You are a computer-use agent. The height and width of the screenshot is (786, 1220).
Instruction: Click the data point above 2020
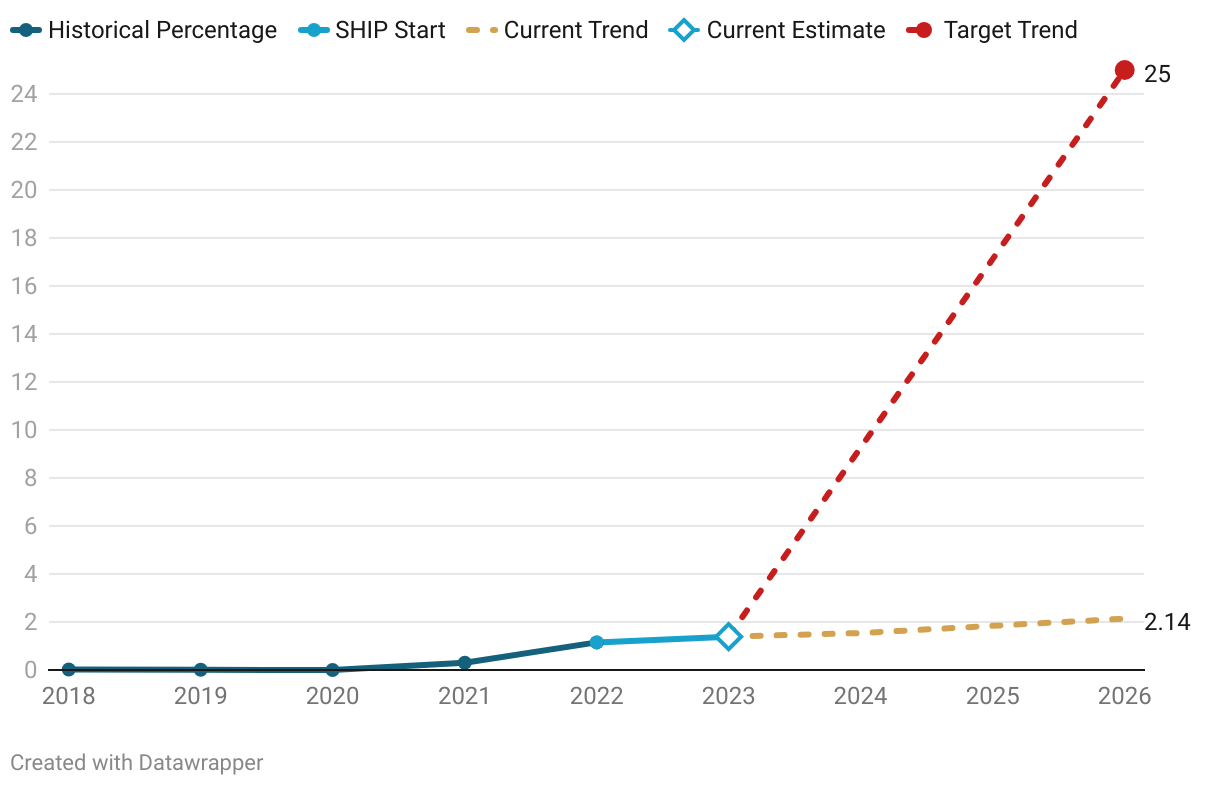point(332,669)
